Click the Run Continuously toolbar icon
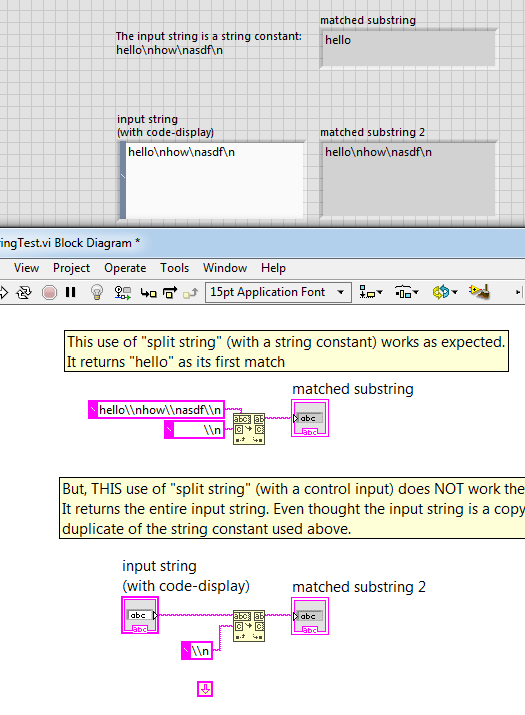Screen dimensions: 525x715 (x=24, y=292)
